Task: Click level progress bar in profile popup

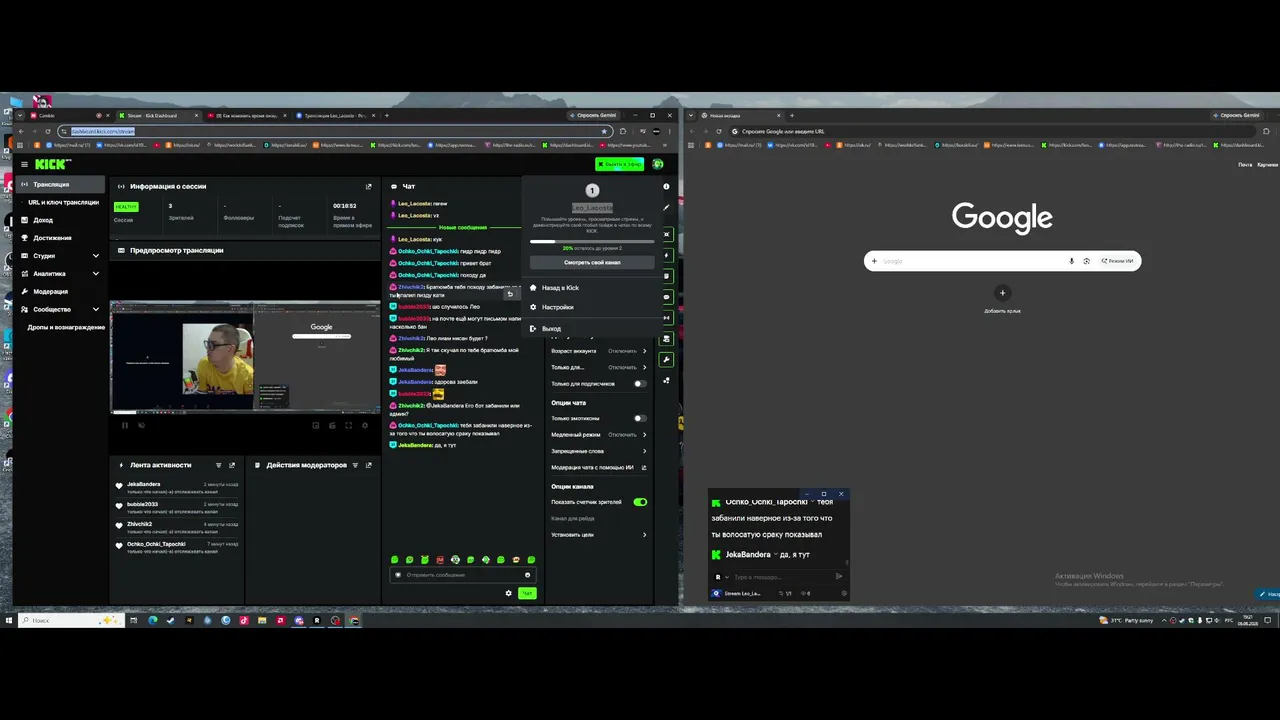Action: tap(592, 241)
